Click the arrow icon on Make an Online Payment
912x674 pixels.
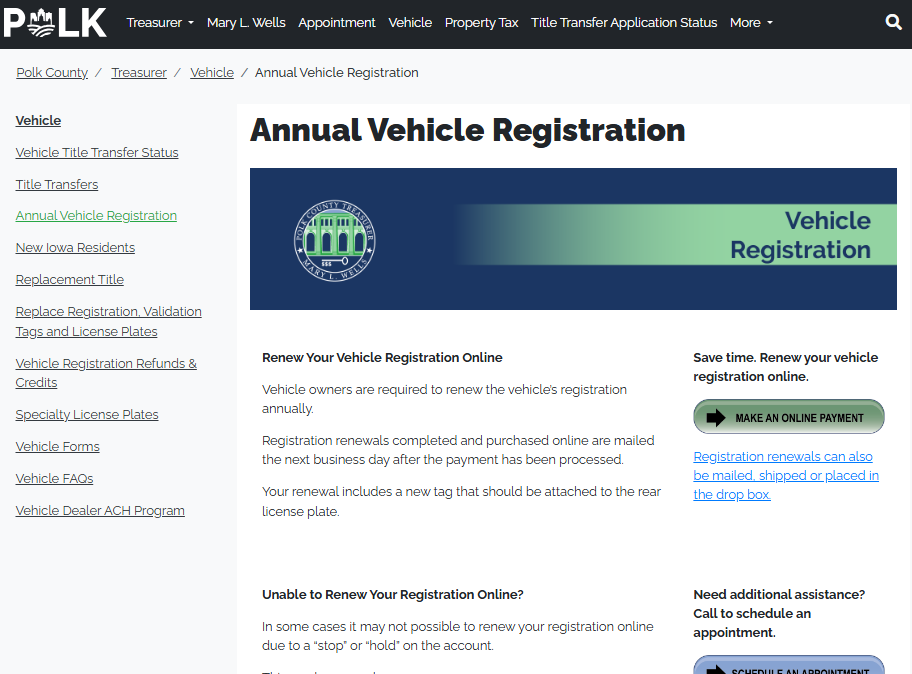(x=716, y=418)
